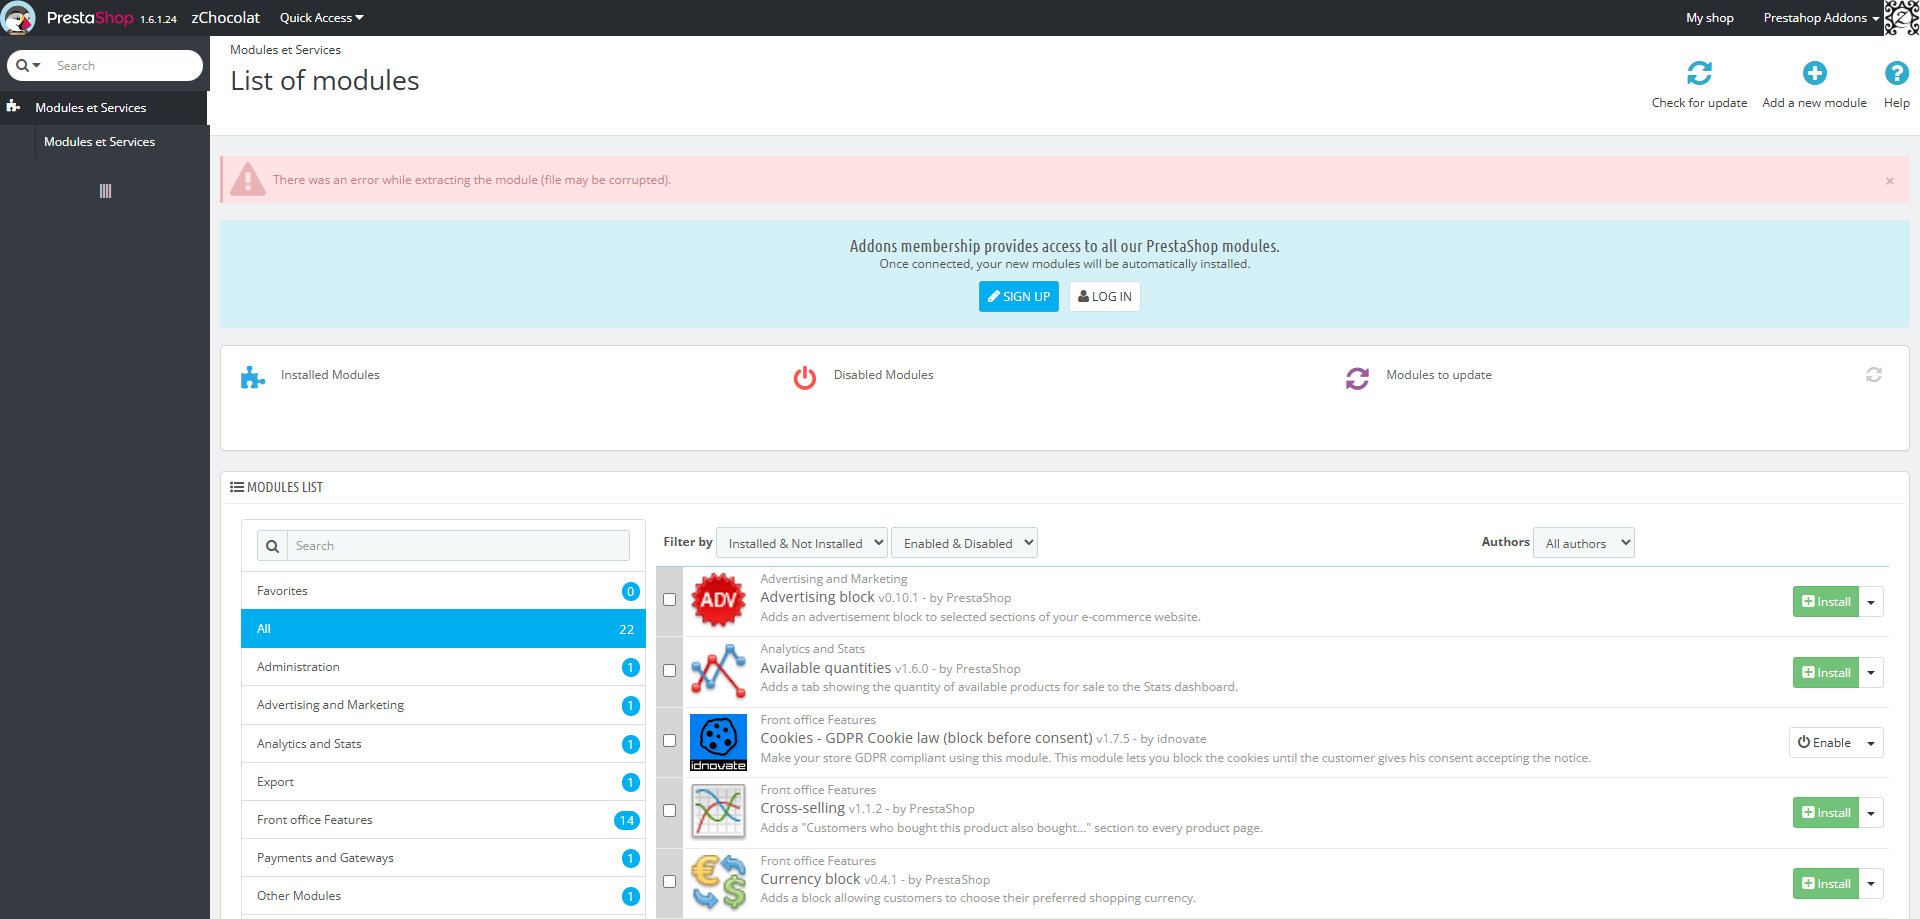
Task: Click the Cross-selling module graph icon
Action: tap(718, 812)
